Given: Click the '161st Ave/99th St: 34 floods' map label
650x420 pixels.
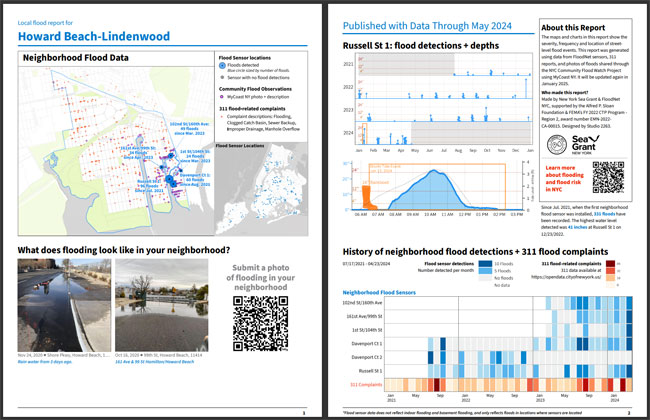Looking at the screenshot, I should click(138, 153).
